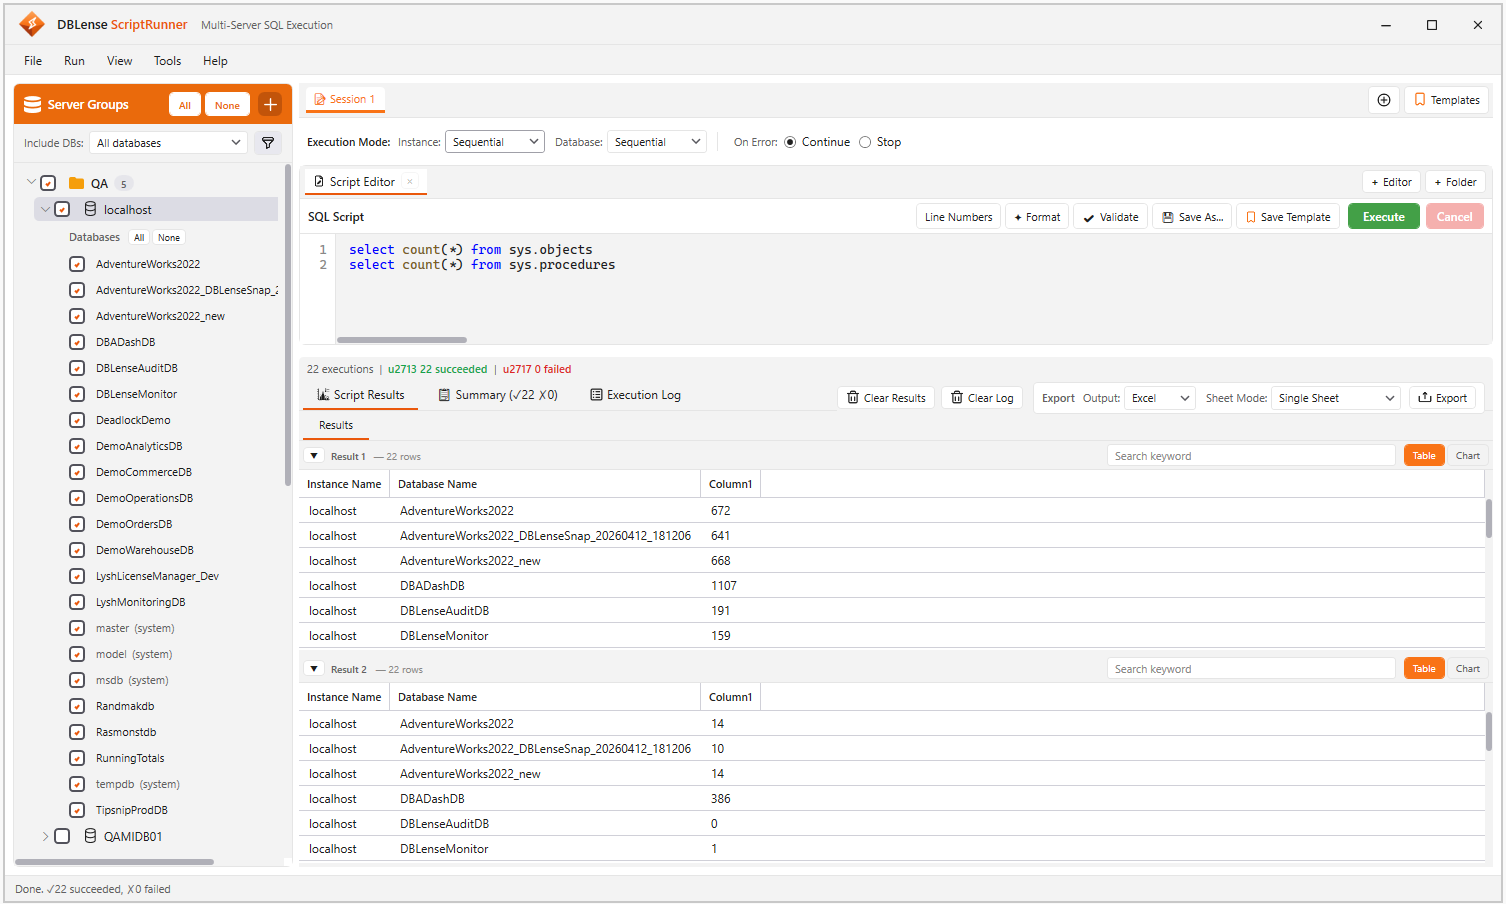1506x904 pixels.
Task: Click Save Template bookmark button
Action: tap(1288, 217)
